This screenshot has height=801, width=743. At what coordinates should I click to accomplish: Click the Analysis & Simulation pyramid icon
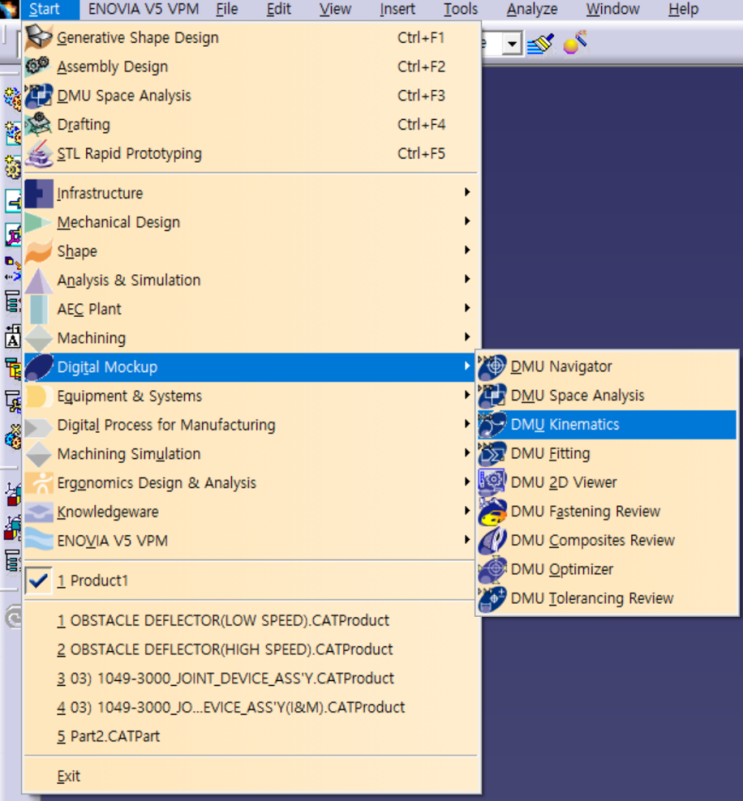(x=38, y=280)
